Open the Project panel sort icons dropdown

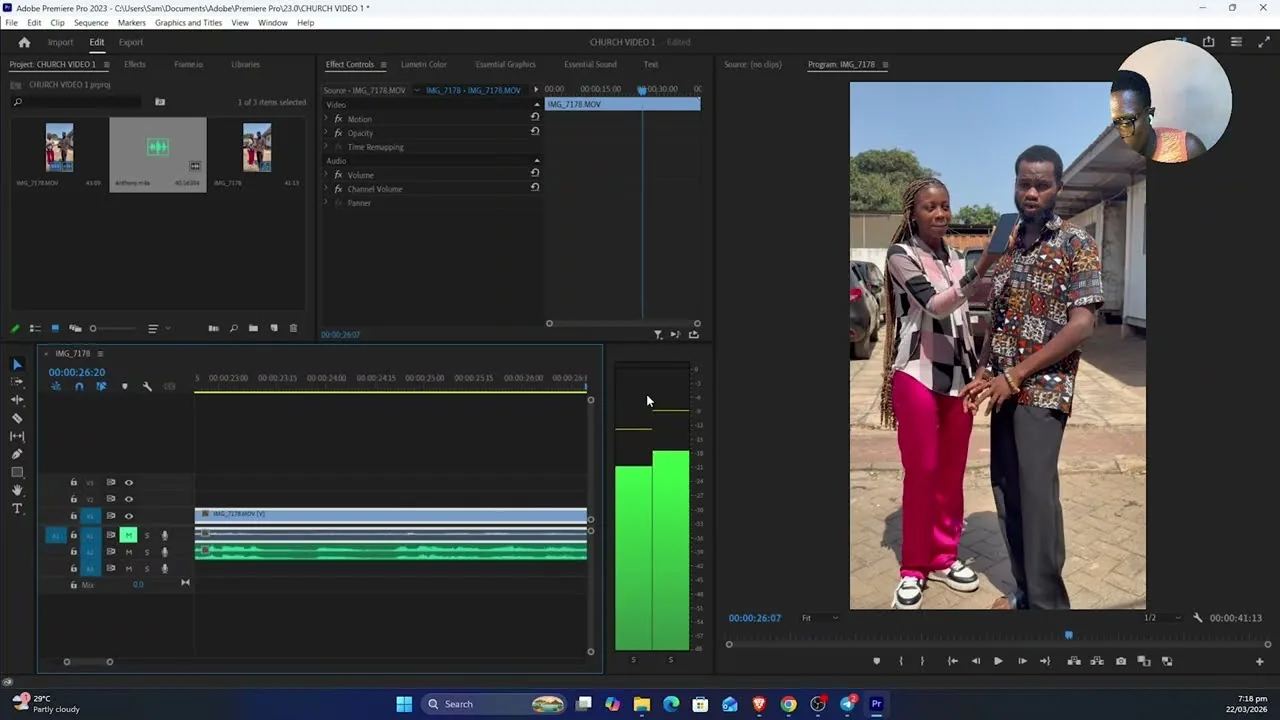coord(159,328)
